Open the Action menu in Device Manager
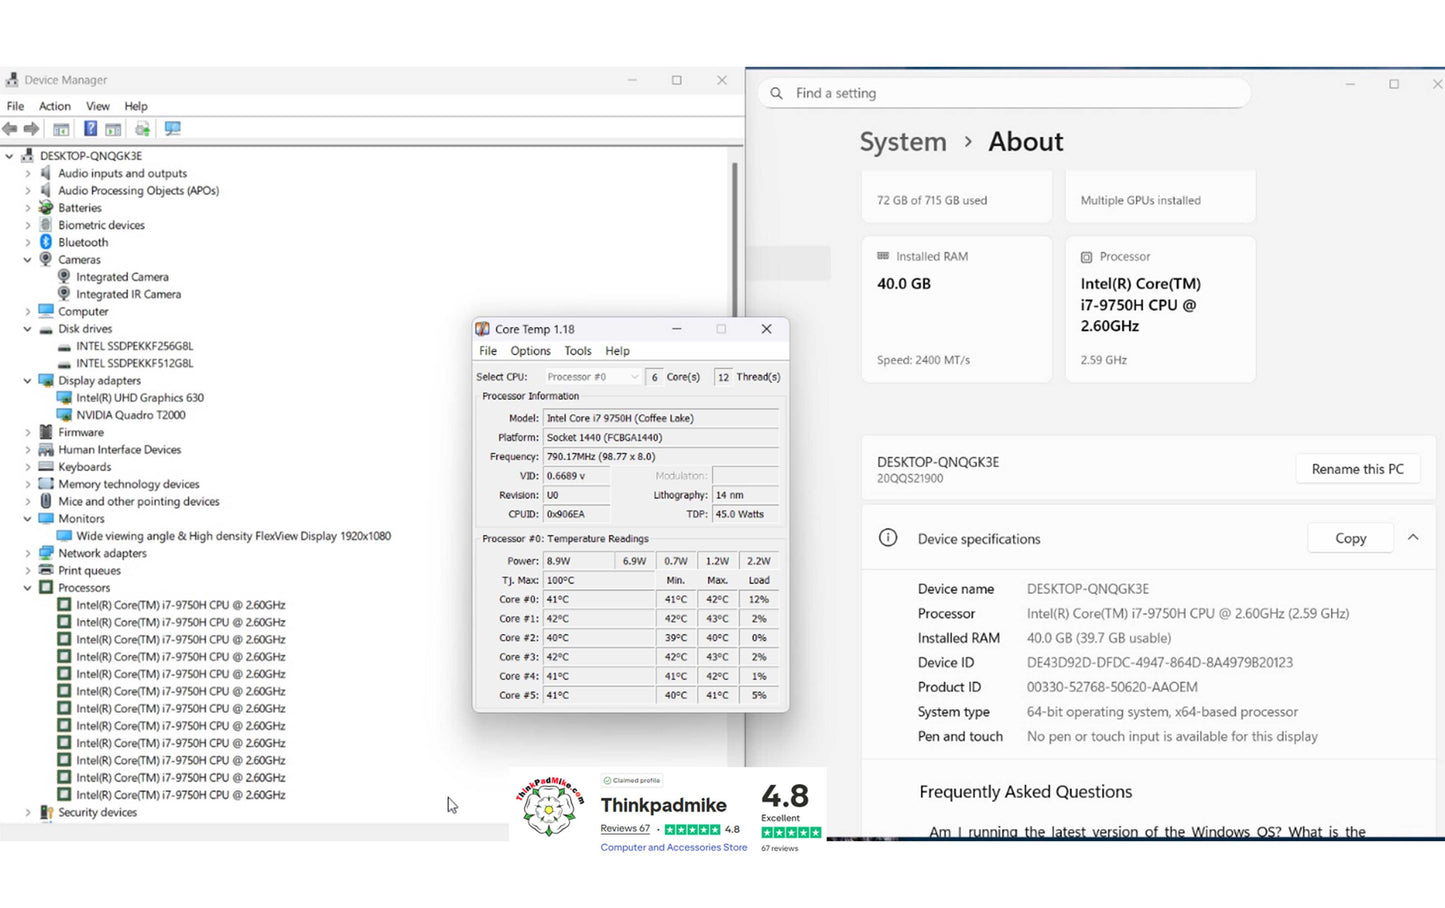This screenshot has height=908, width=1445. (x=54, y=106)
